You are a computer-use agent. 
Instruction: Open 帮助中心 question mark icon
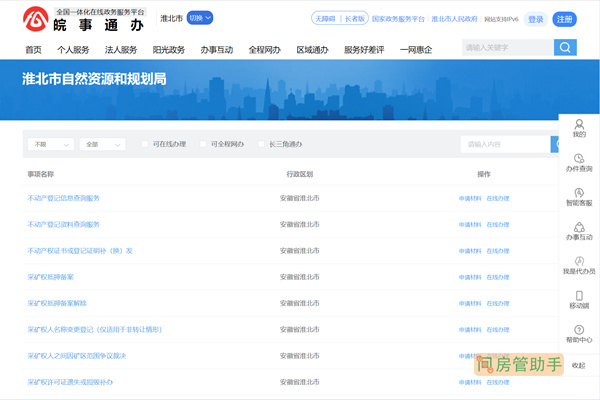click(x=579, y=330)
